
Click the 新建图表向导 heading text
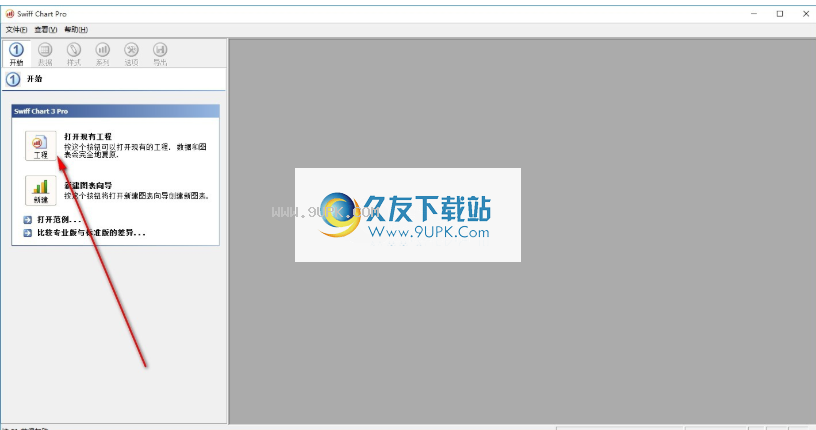(88, 185)
